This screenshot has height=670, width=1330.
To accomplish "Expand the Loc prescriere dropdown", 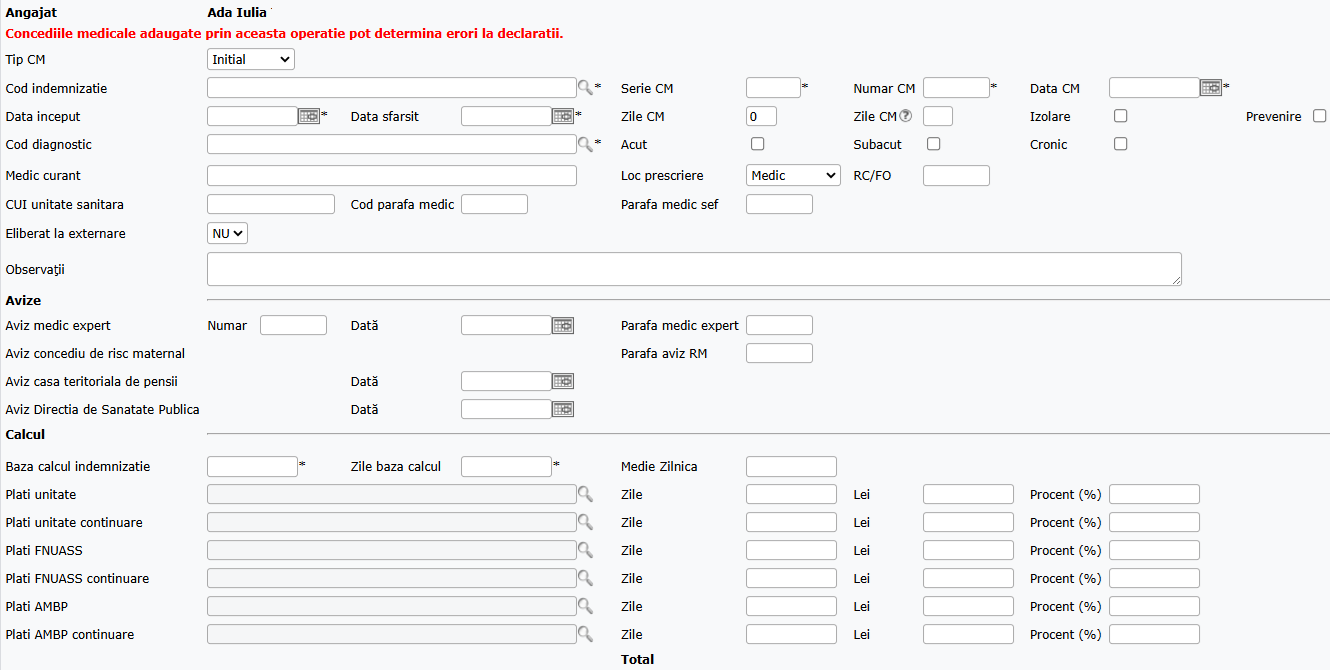I will [x=793, y=176].
